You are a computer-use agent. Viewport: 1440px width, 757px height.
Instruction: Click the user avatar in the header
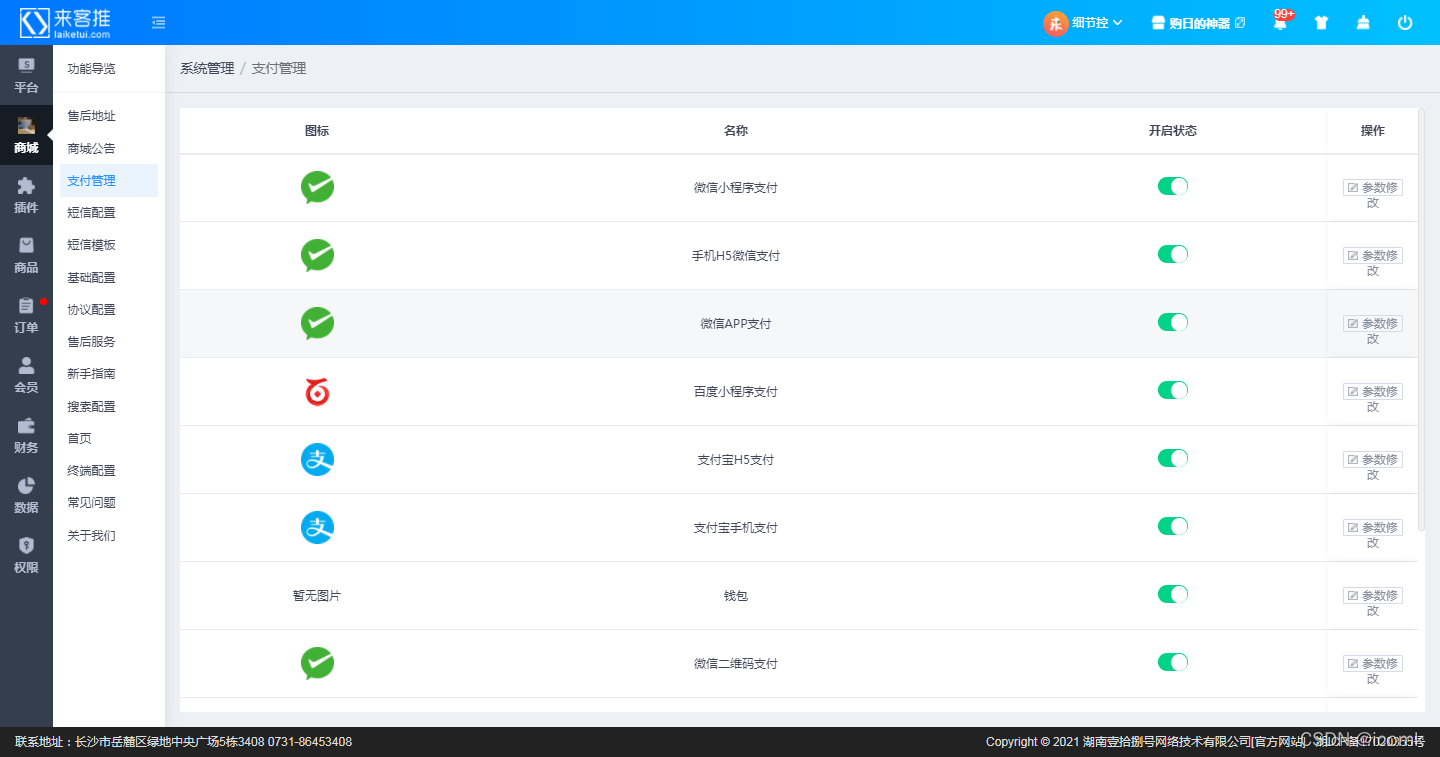[x=1055, y=23]
